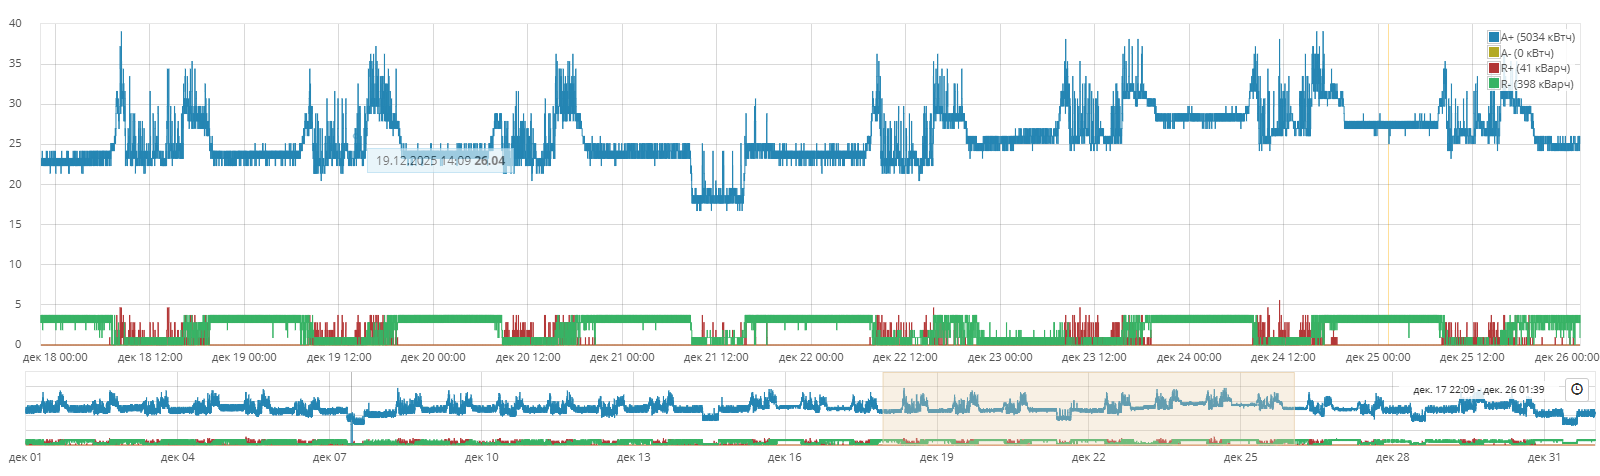Click the overview chart above 'дек 04'

coord(178,408)
